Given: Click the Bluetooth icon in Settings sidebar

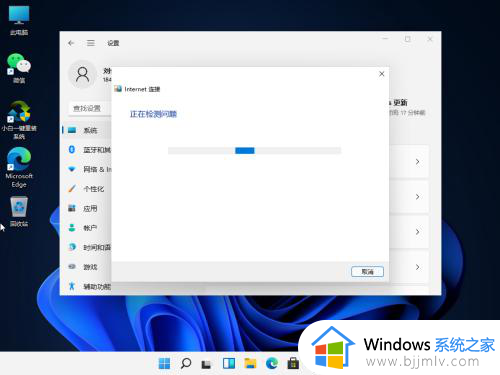Looking at the screenshot, I should tap(72, 149).
